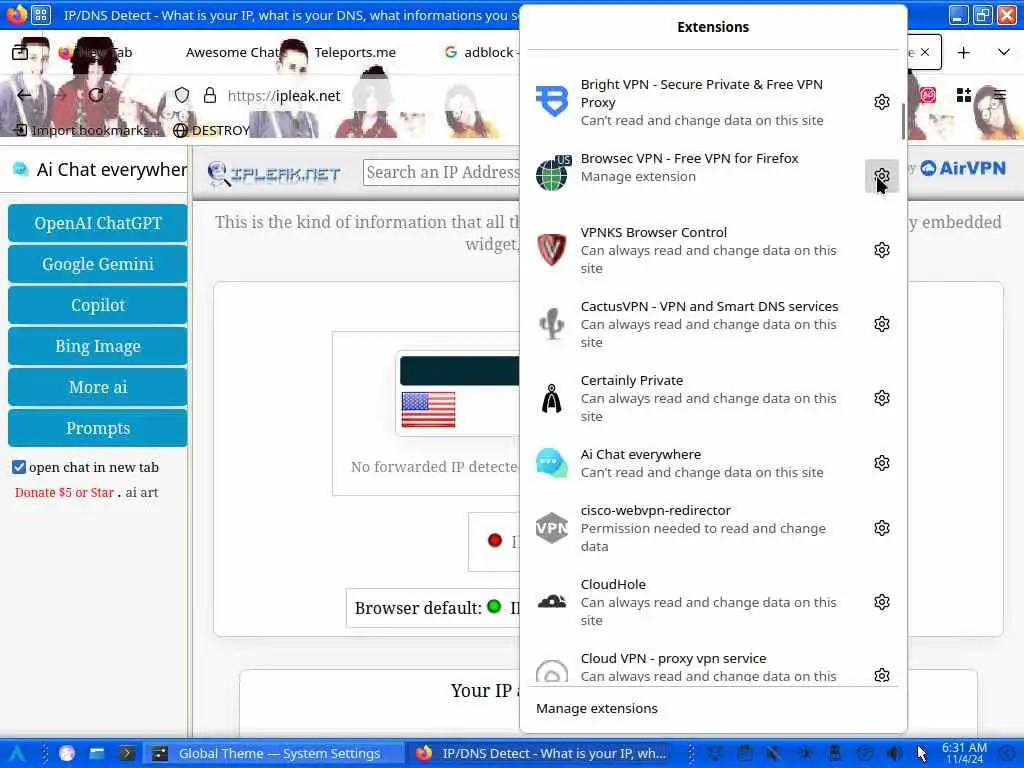Screen dimensions: 1024x768
Task: Open settings gear for Certainly Private extension
Action: tap(882, 398)
